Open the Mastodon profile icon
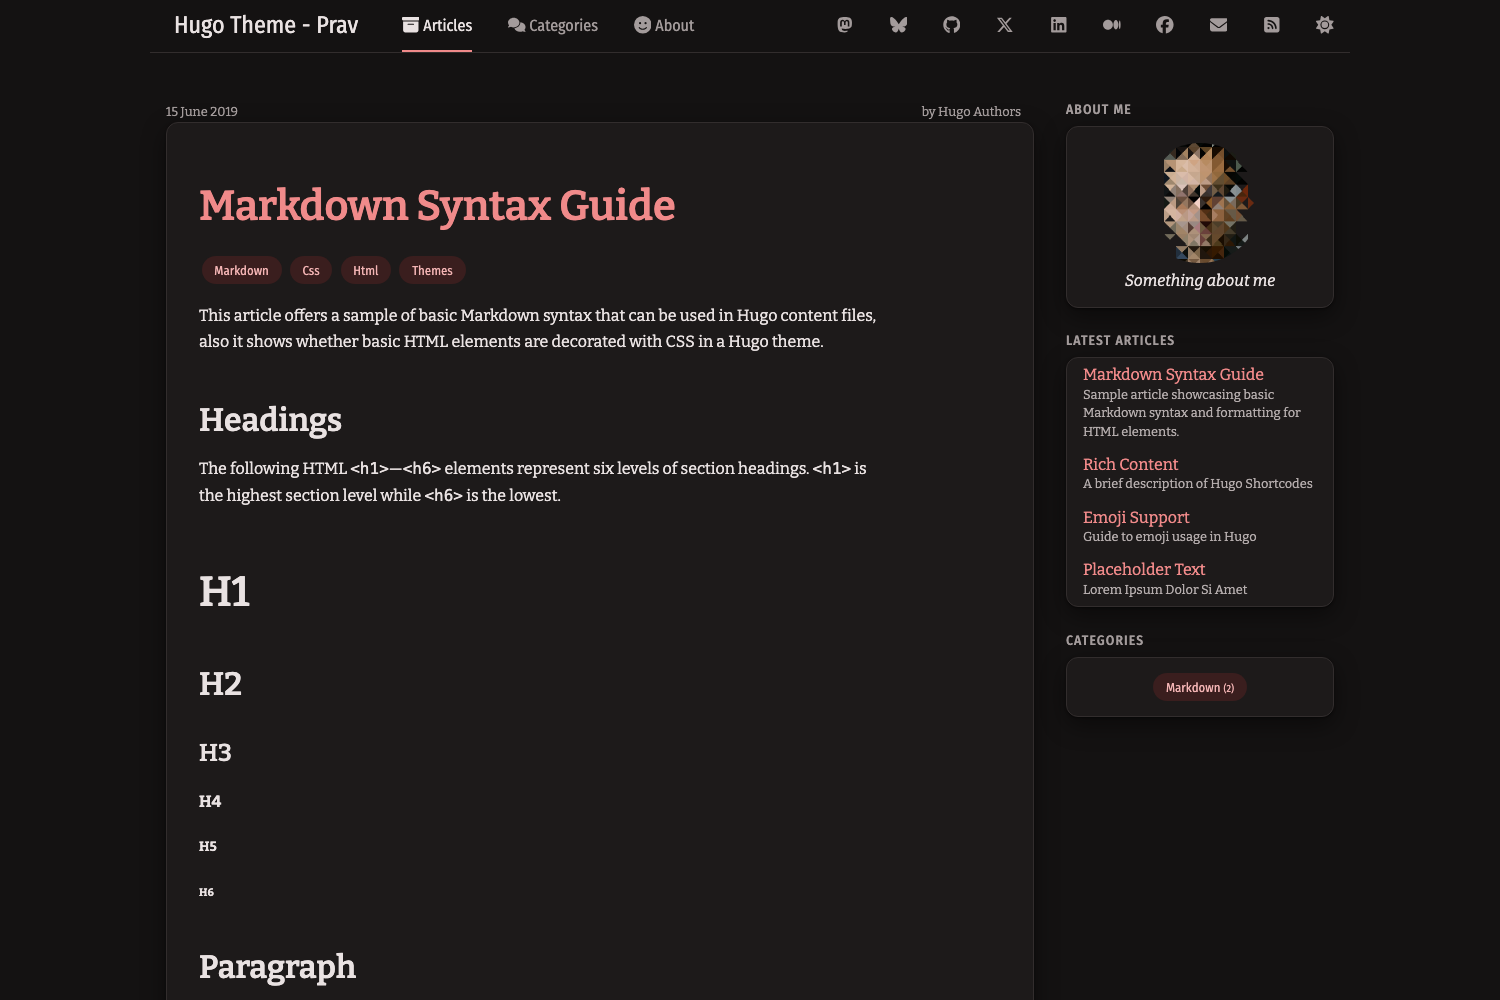The width and height of the screenshot is (1500, 1000). coord(845,25)
